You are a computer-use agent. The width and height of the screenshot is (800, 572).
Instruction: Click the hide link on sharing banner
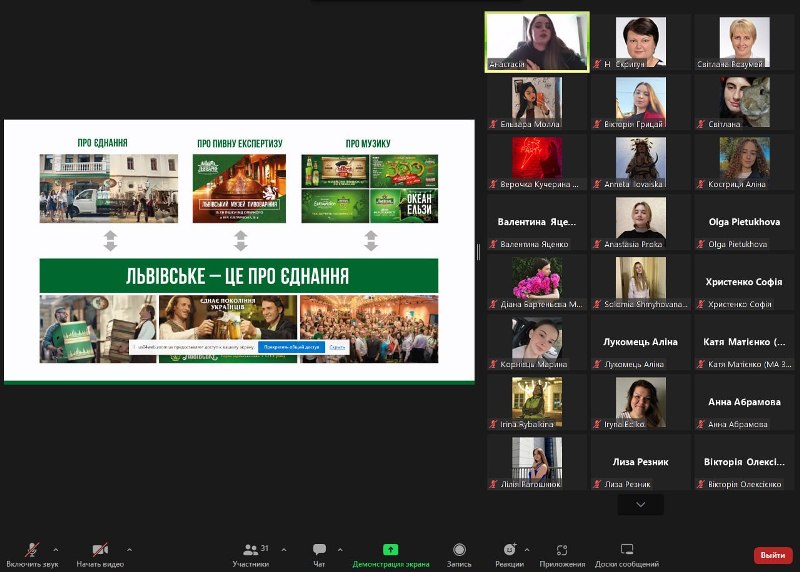point(337,347)
